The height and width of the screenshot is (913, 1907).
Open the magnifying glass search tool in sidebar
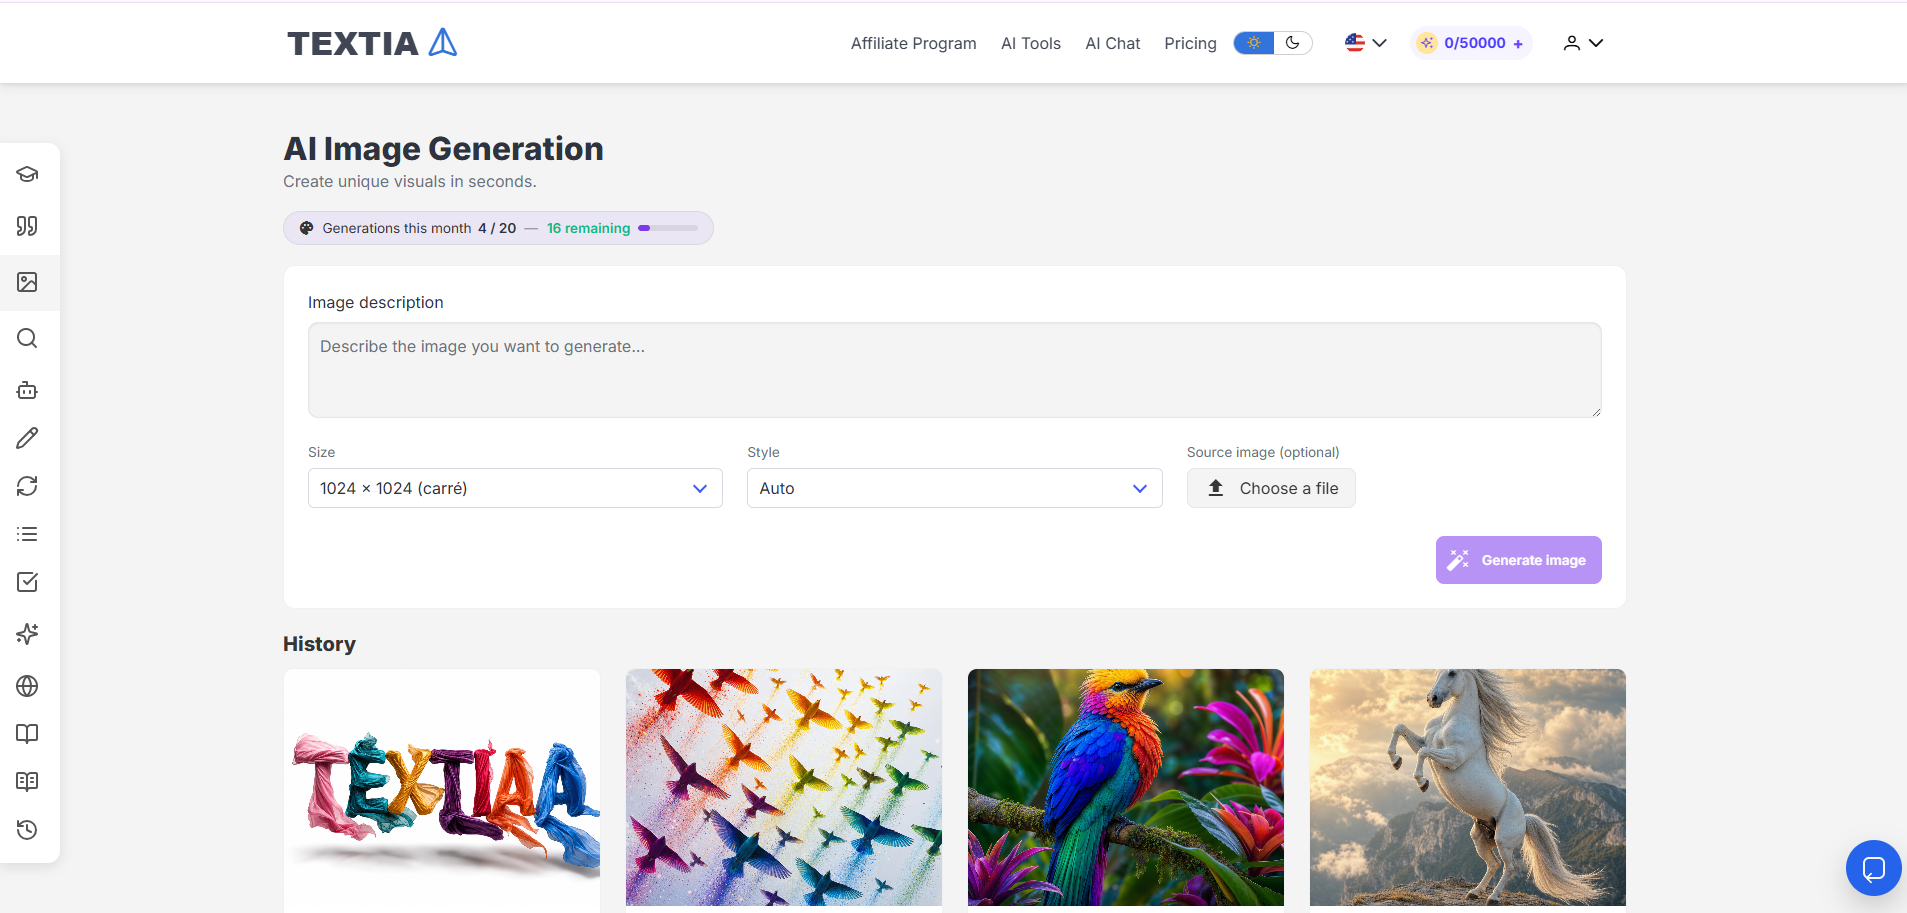point(27,338)
